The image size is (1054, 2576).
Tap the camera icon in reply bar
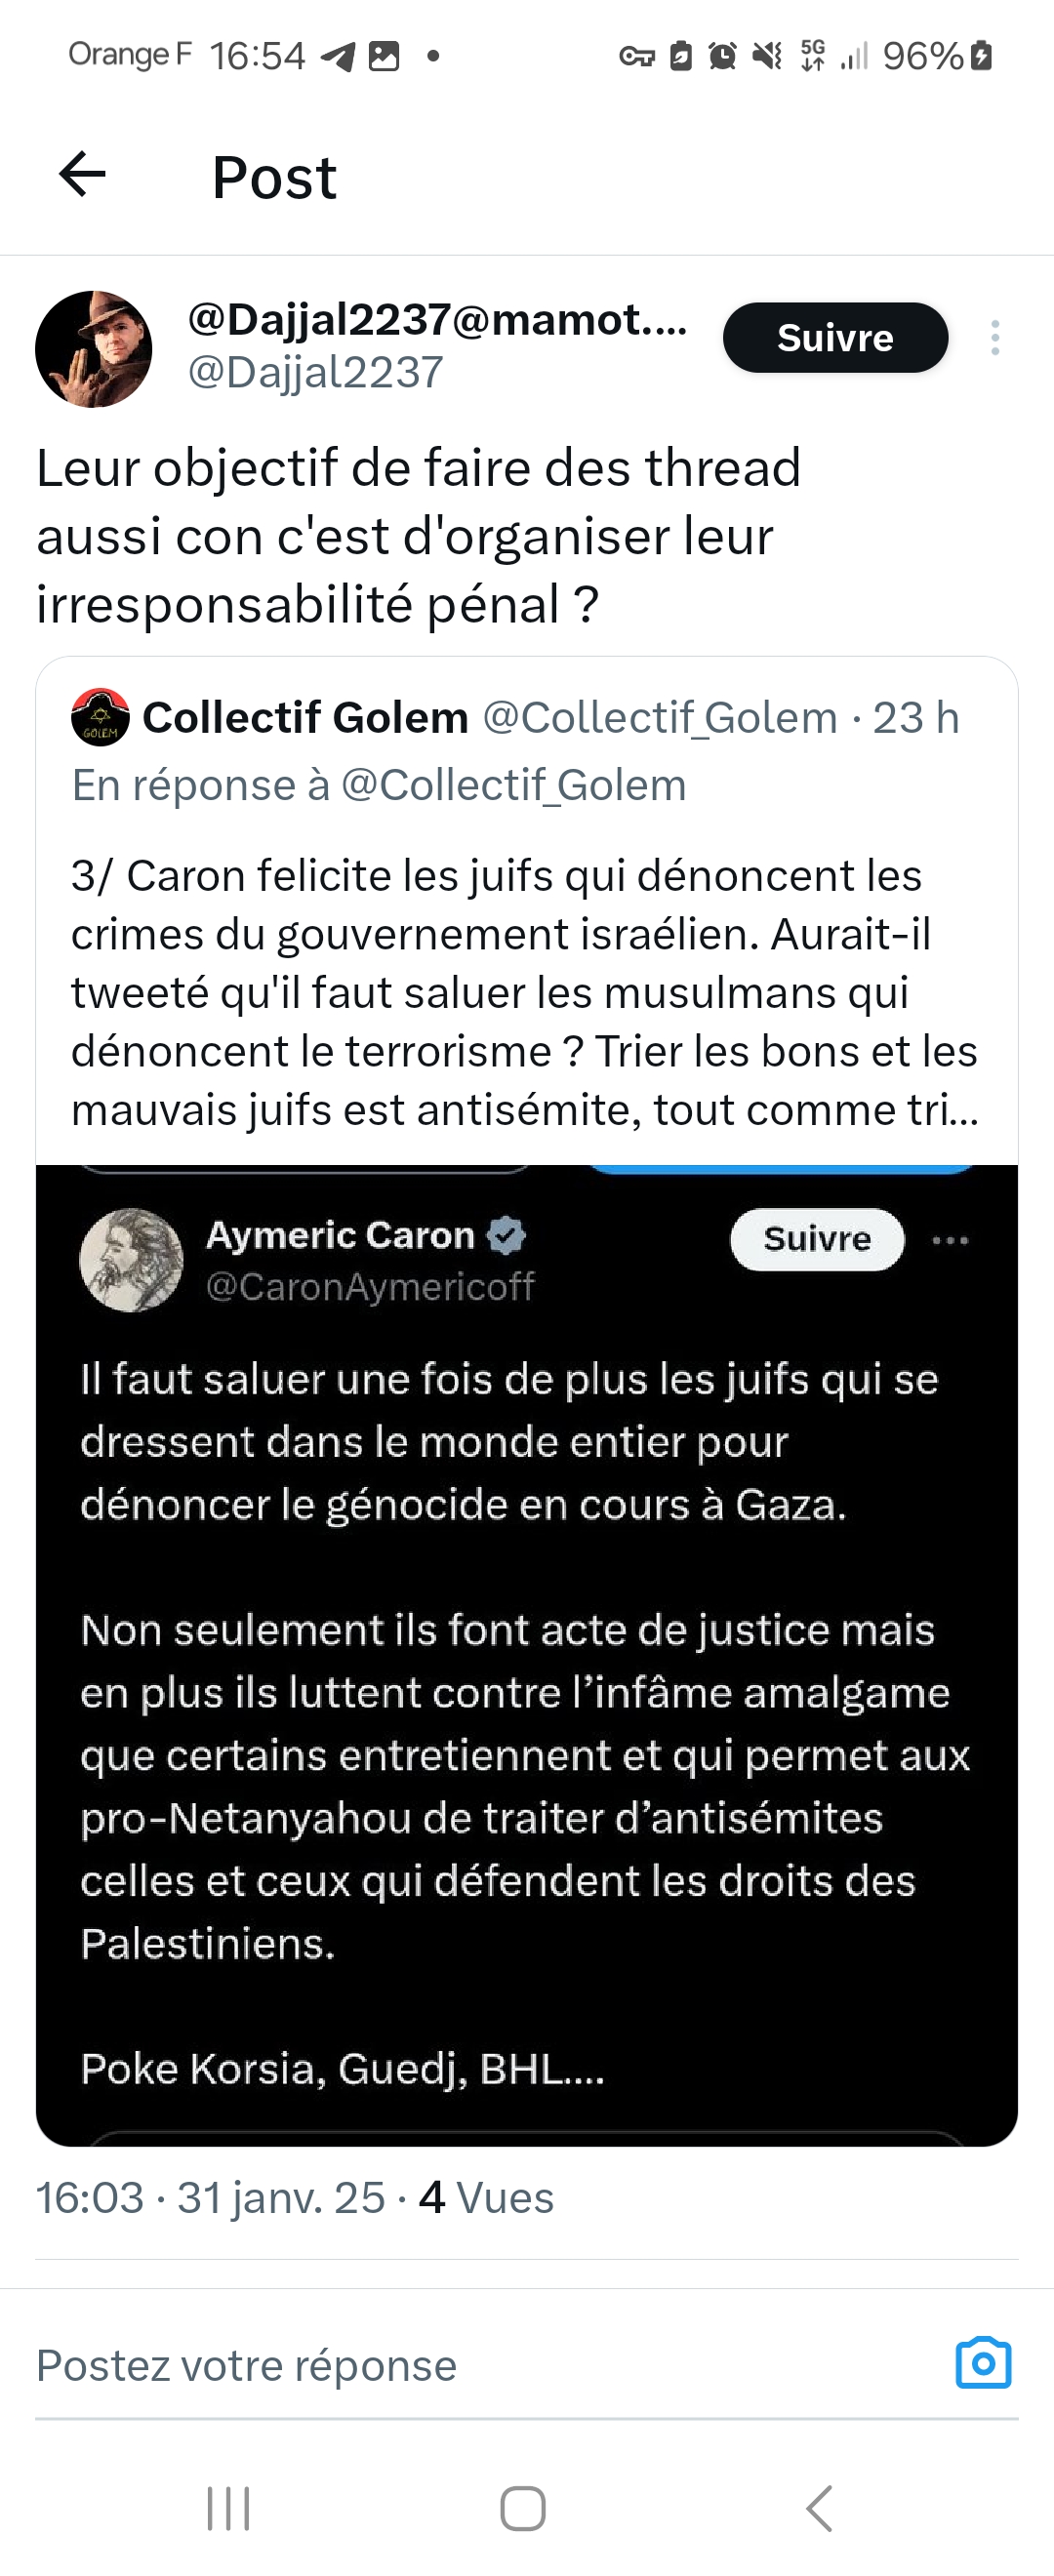click(983, 2364)
